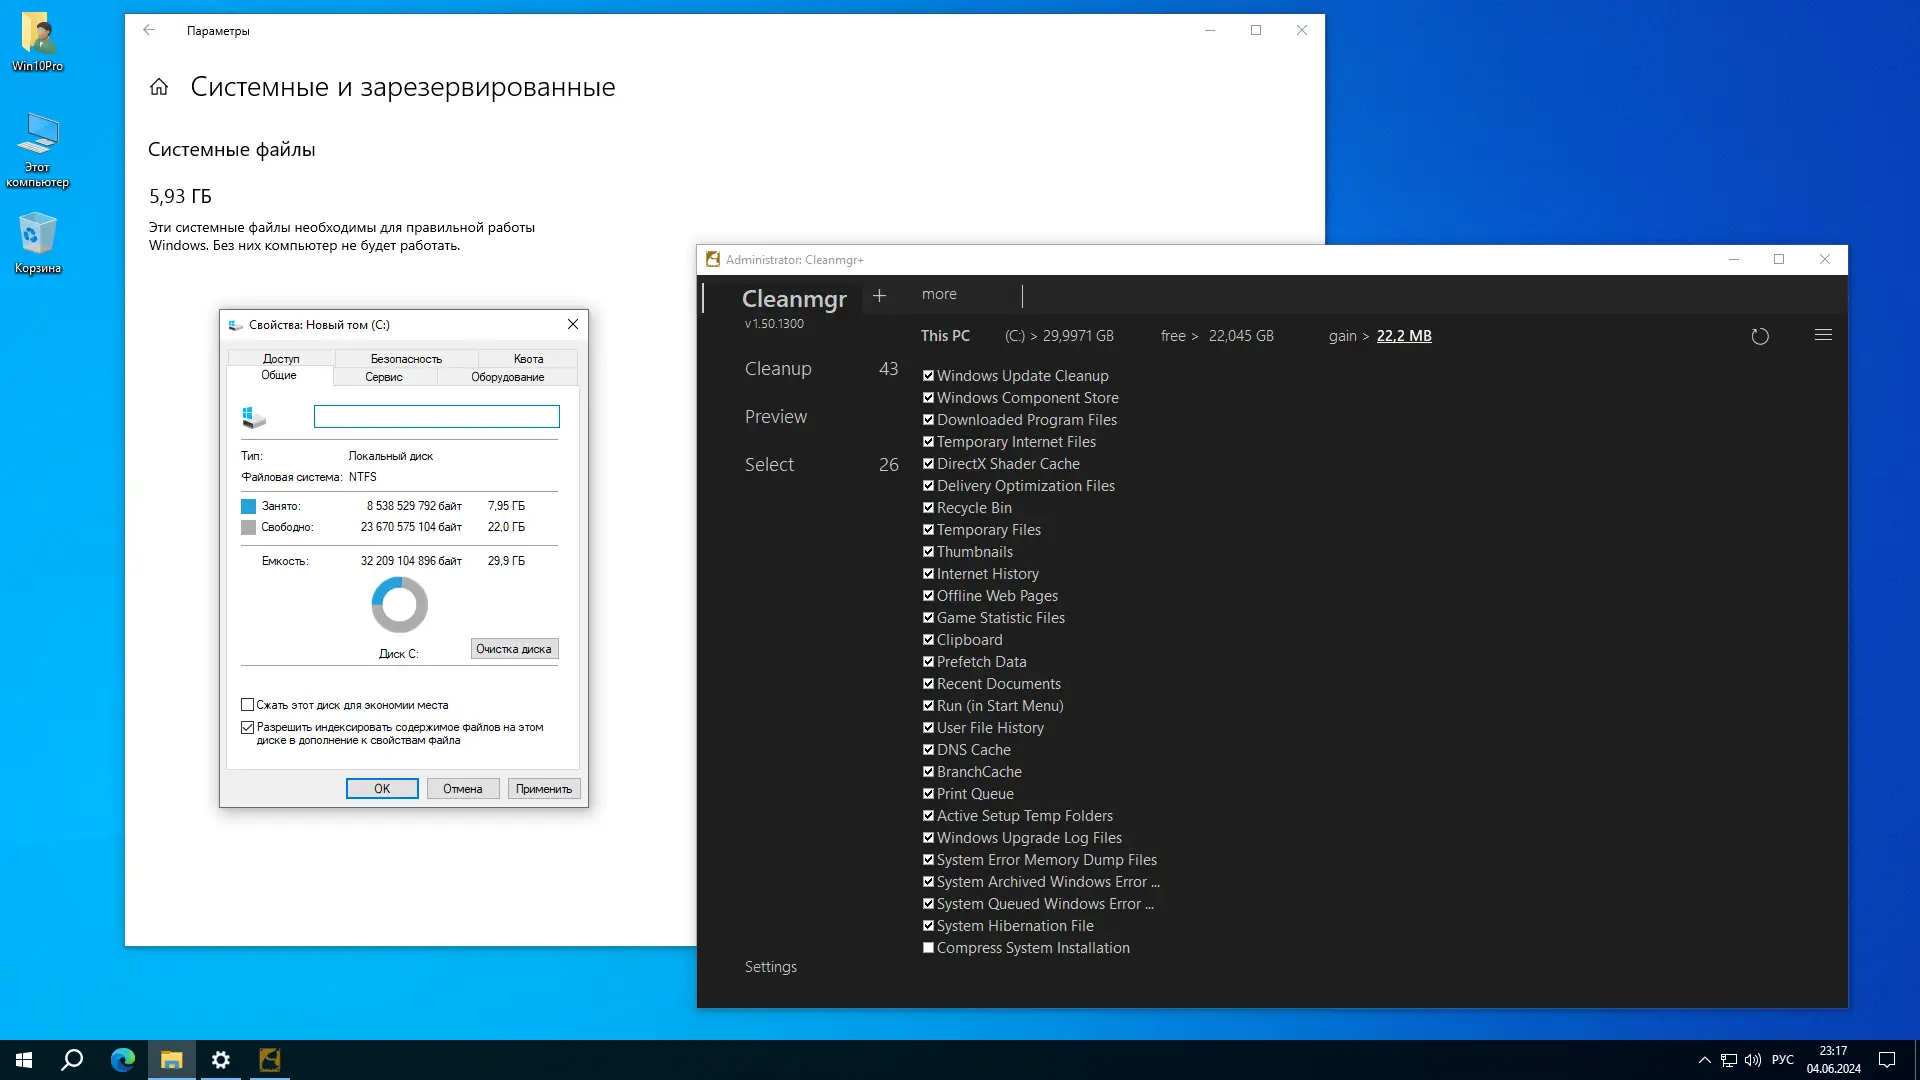Screen dimensions: 1920x1080
Task: Click the 22,2 MB gain link
Action: [1403, 336]
